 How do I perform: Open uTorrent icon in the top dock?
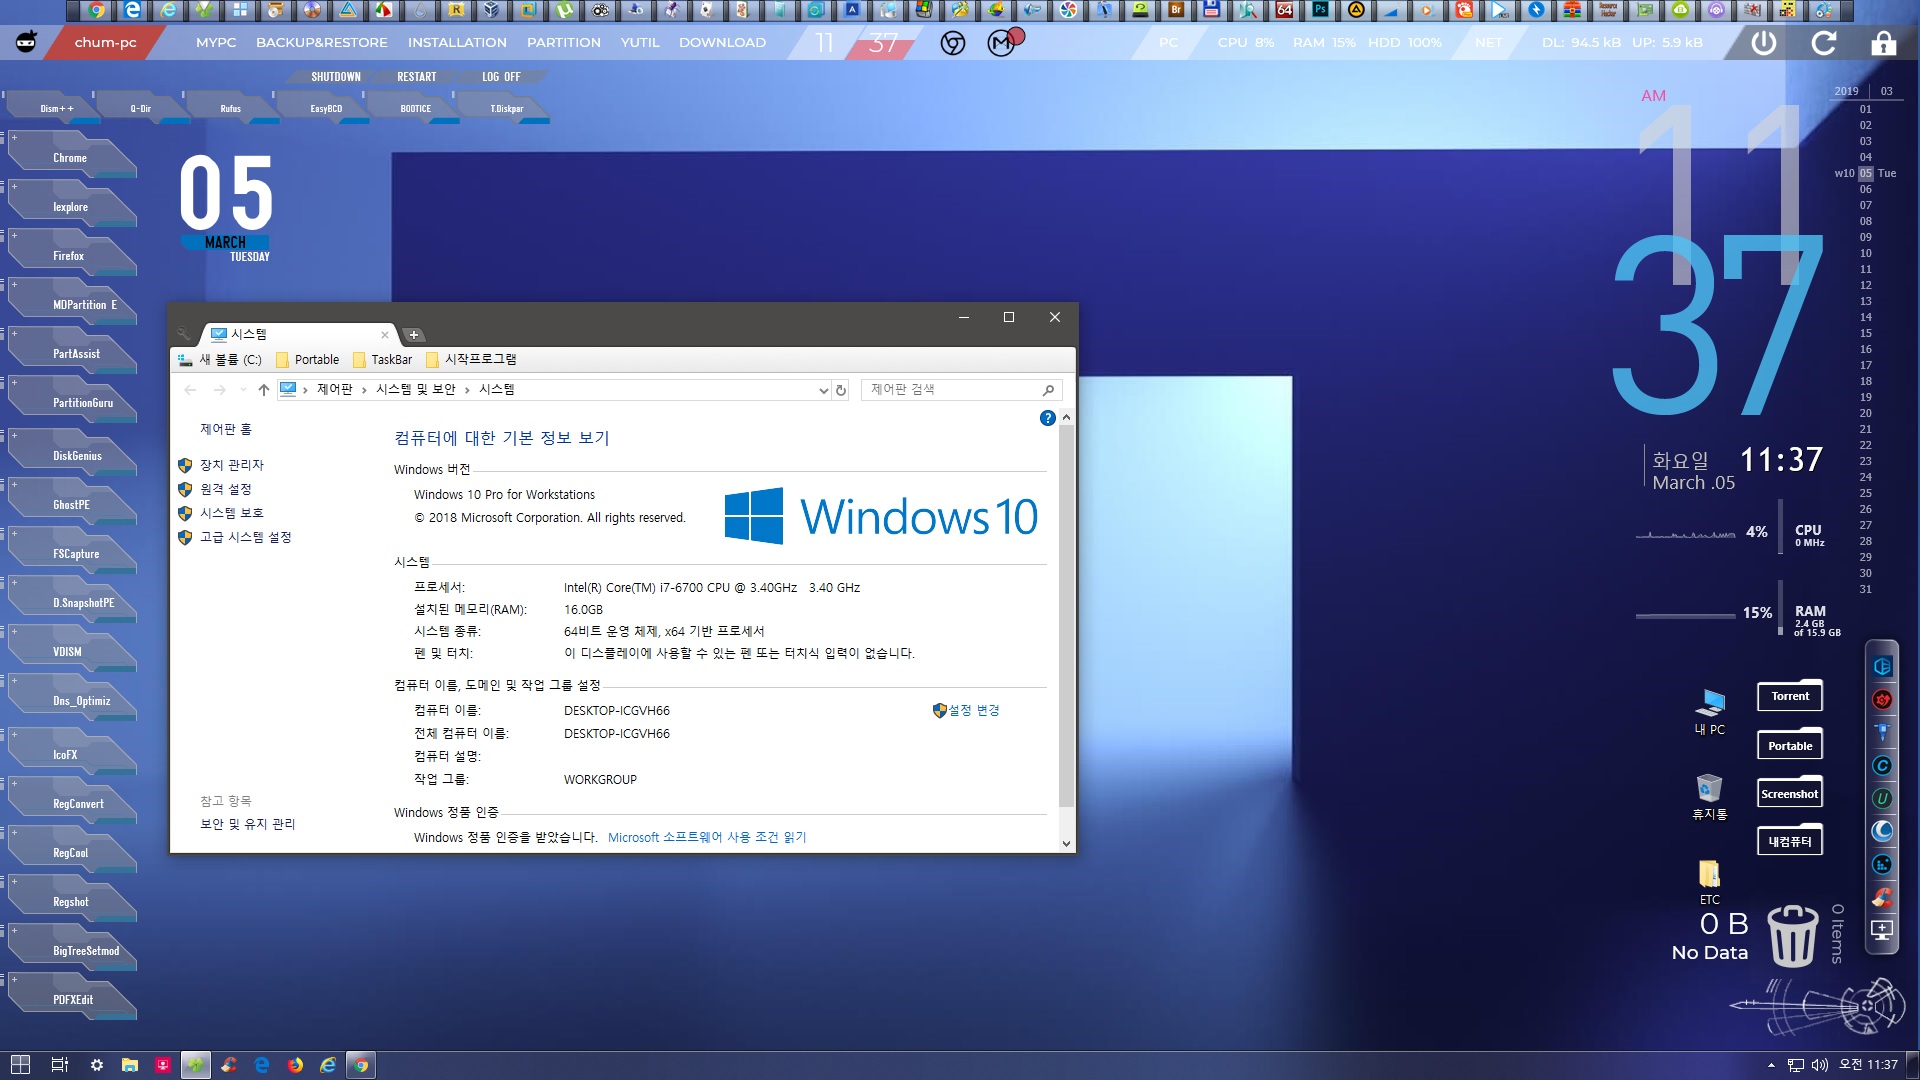[565, 10]
